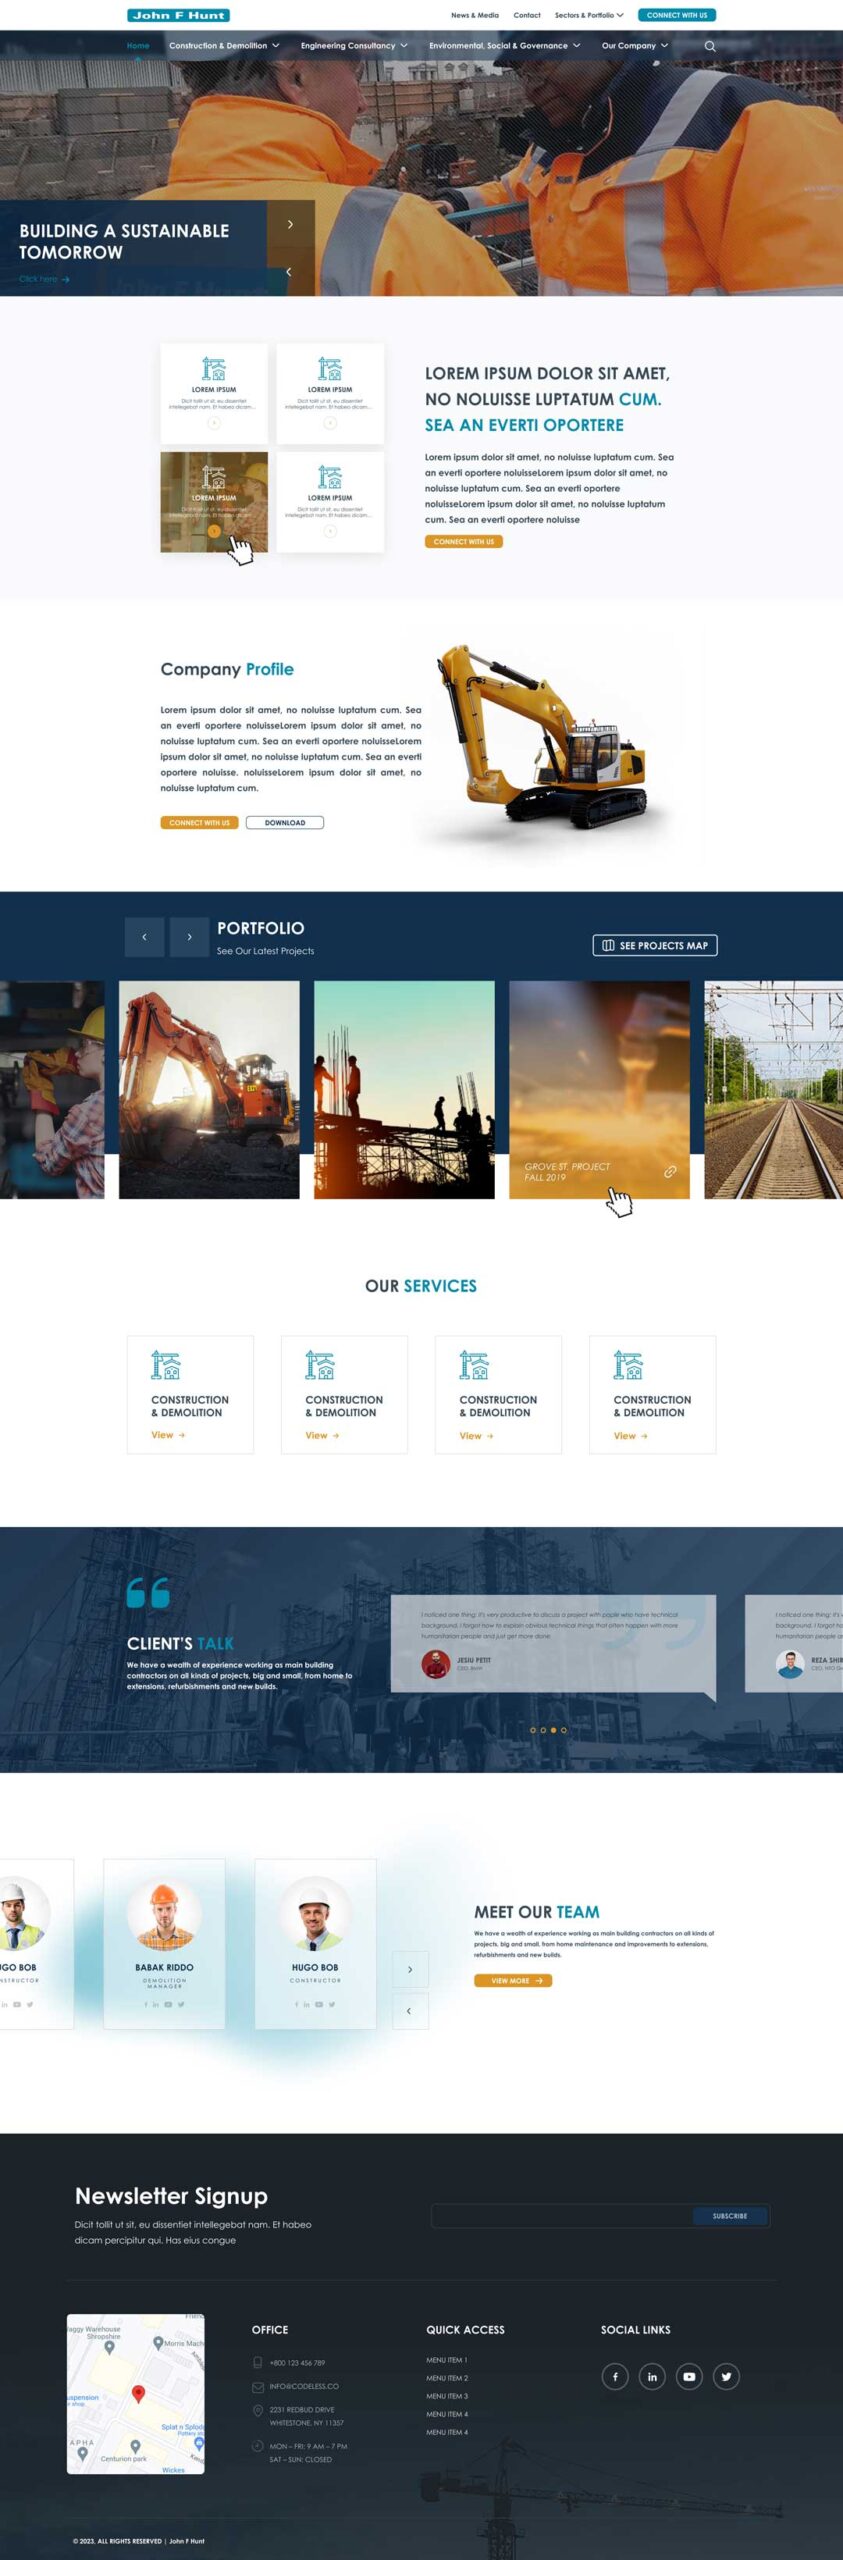Select the first testimonial carousel dot
This screenshot has height=2560, width=843.
pos(533,1730)
